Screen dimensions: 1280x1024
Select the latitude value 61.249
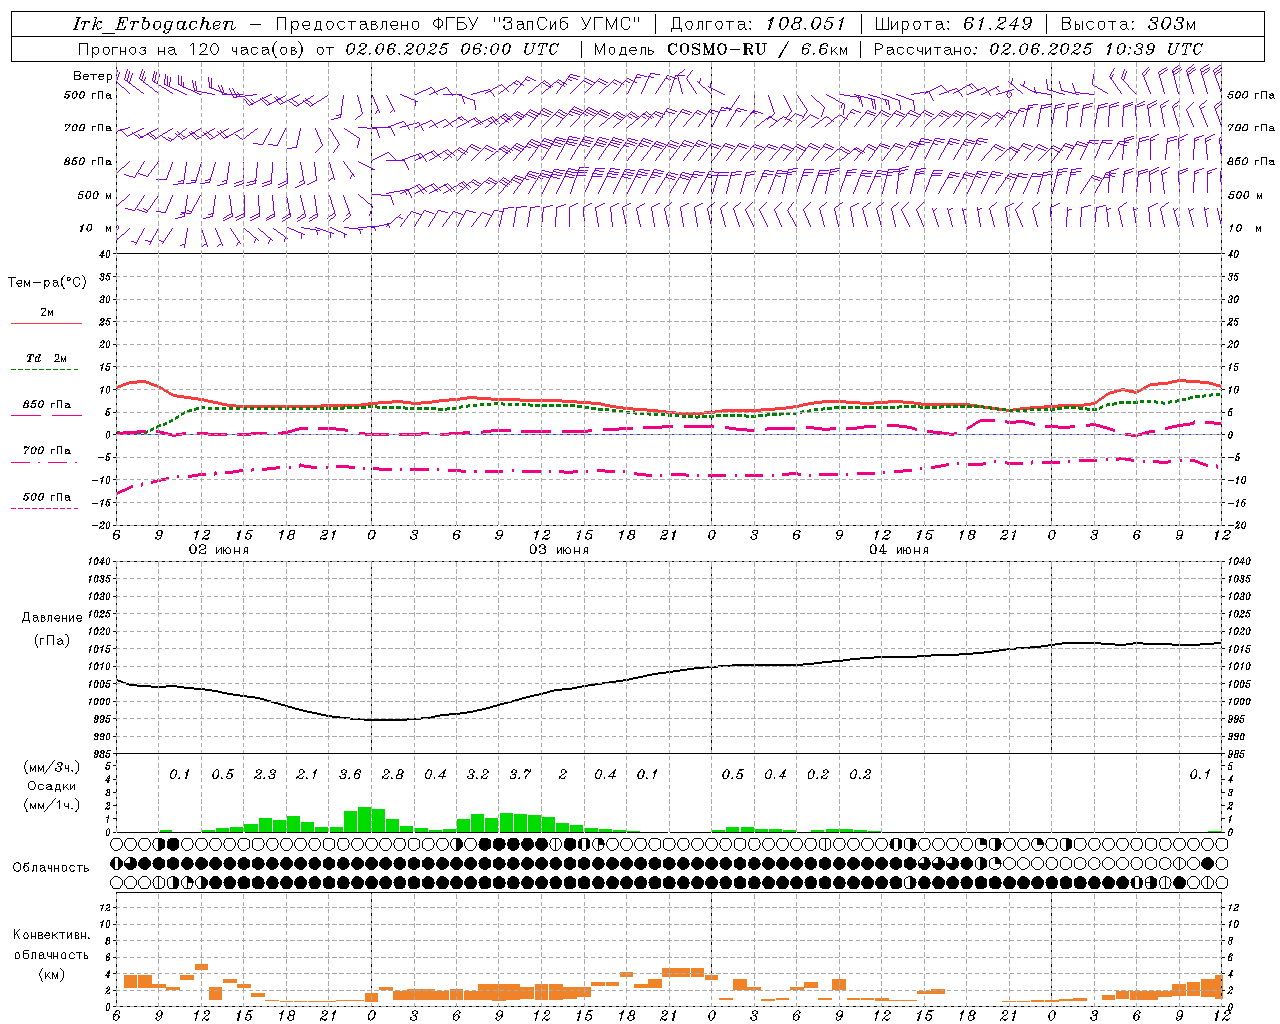(997, 24)
